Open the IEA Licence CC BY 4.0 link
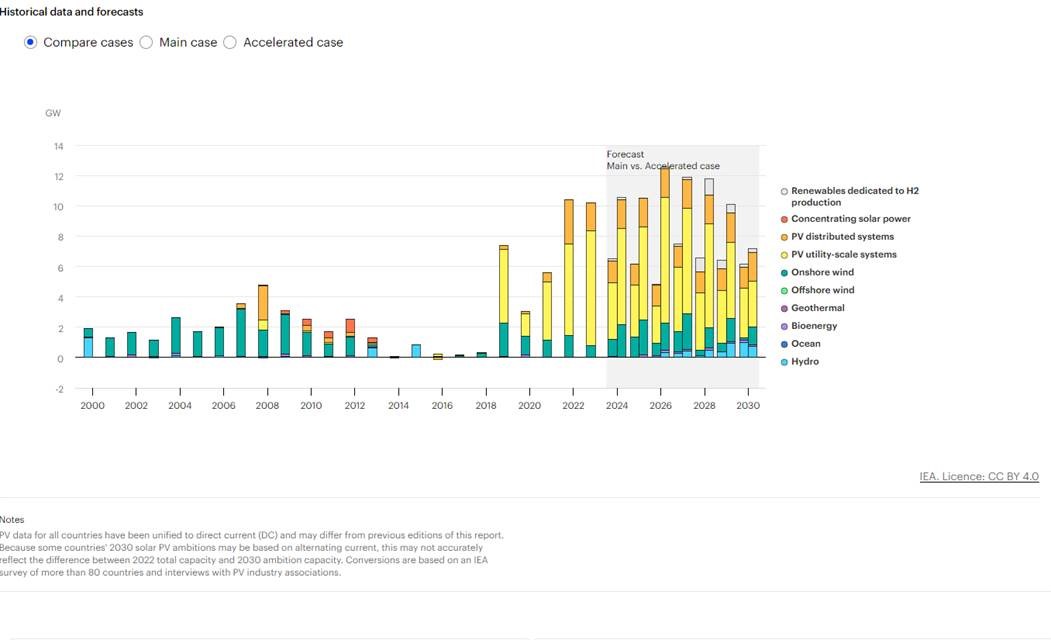Screen dimensions: 1051x640 pos(978,477)
